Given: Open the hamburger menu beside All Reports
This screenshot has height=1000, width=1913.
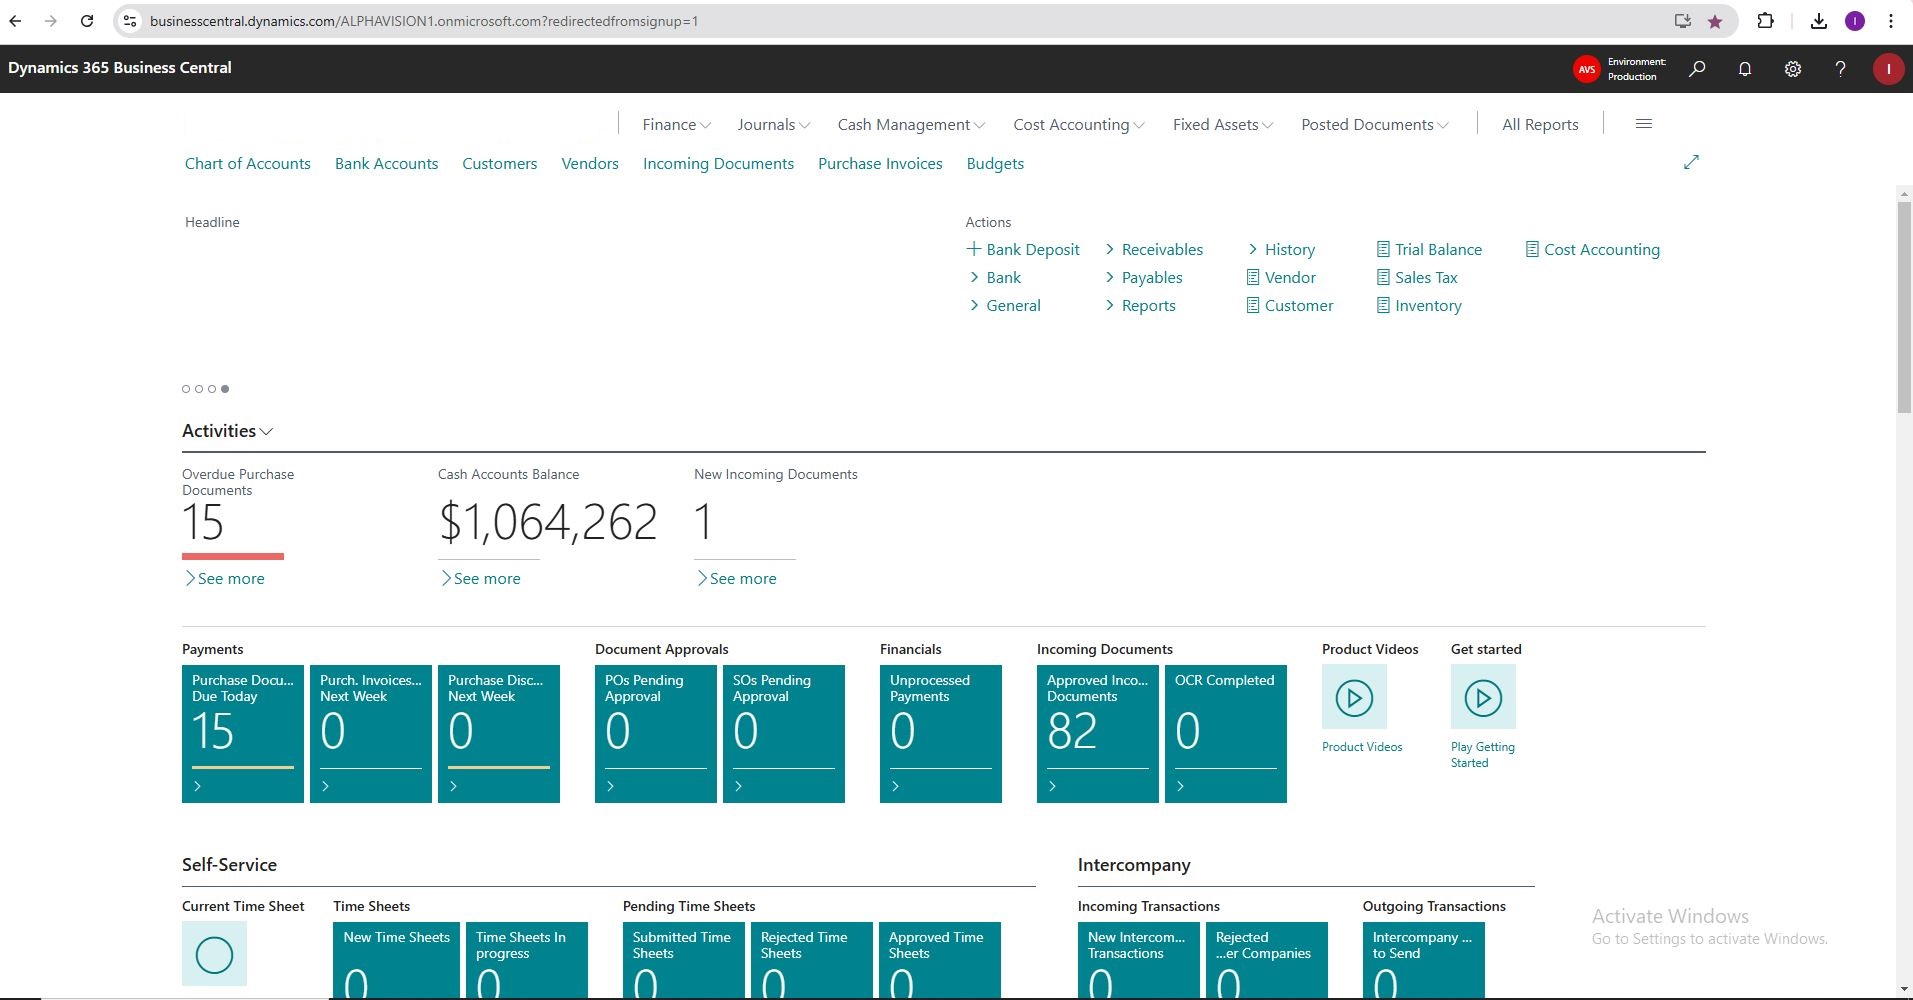Looking at the screenshot, I should (1643, 124).
